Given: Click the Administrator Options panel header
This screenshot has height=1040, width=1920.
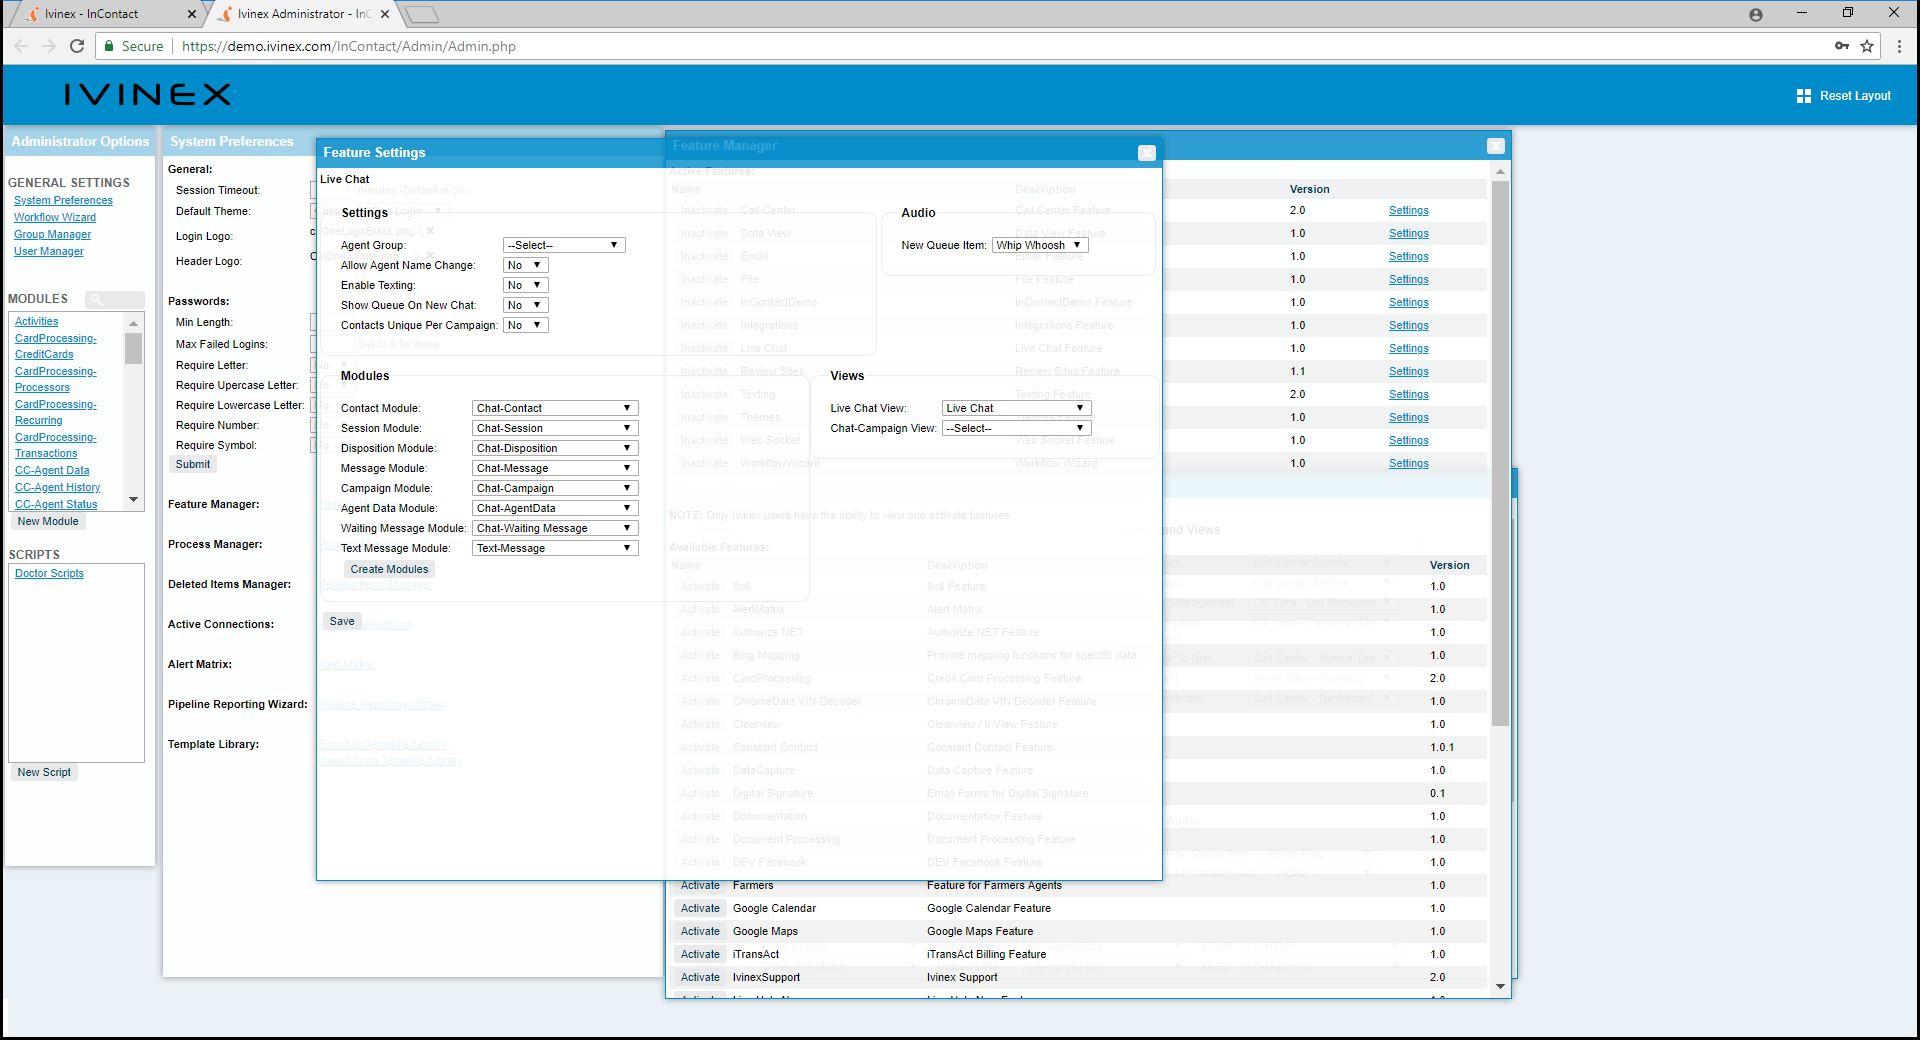Looking at the screenshot, I should [x=80, y=141].
